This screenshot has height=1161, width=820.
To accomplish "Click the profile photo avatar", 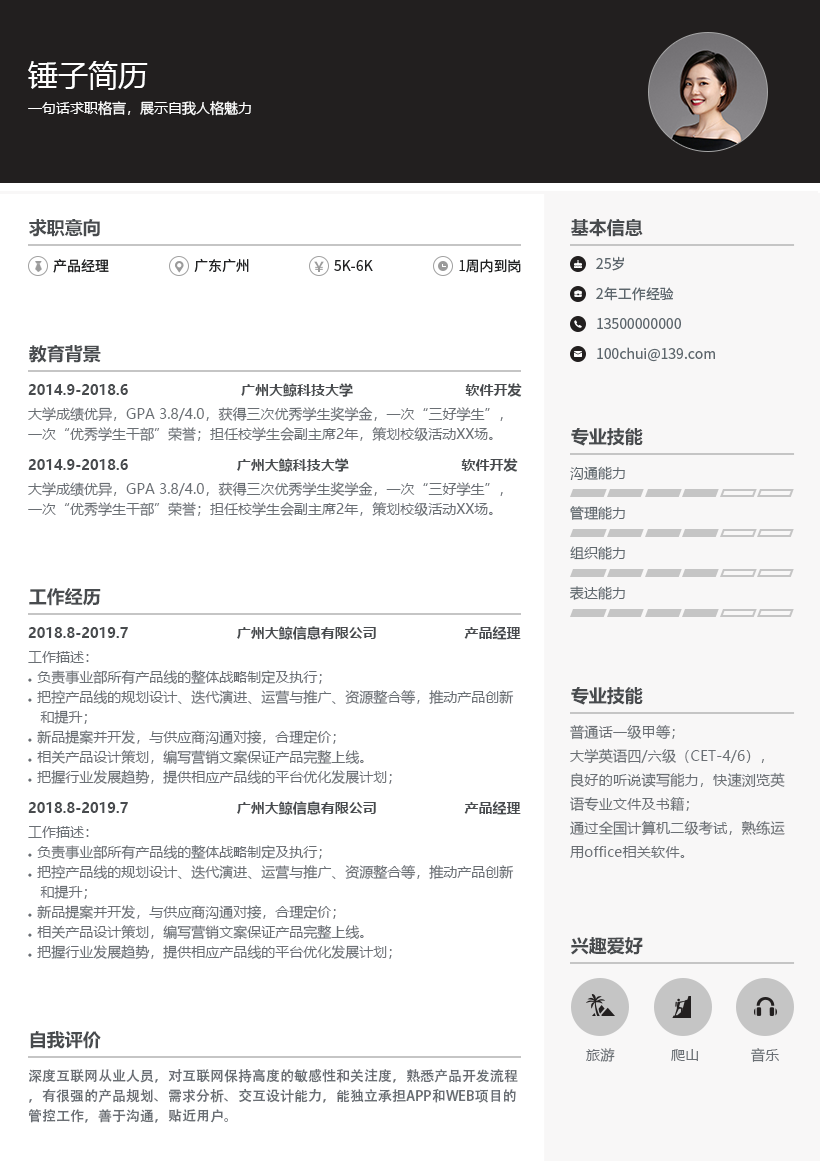I will [x=707, y=92].
